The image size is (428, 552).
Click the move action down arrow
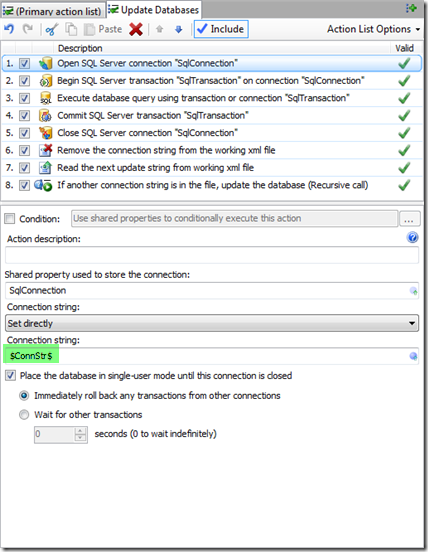click(x=179, y=29)
